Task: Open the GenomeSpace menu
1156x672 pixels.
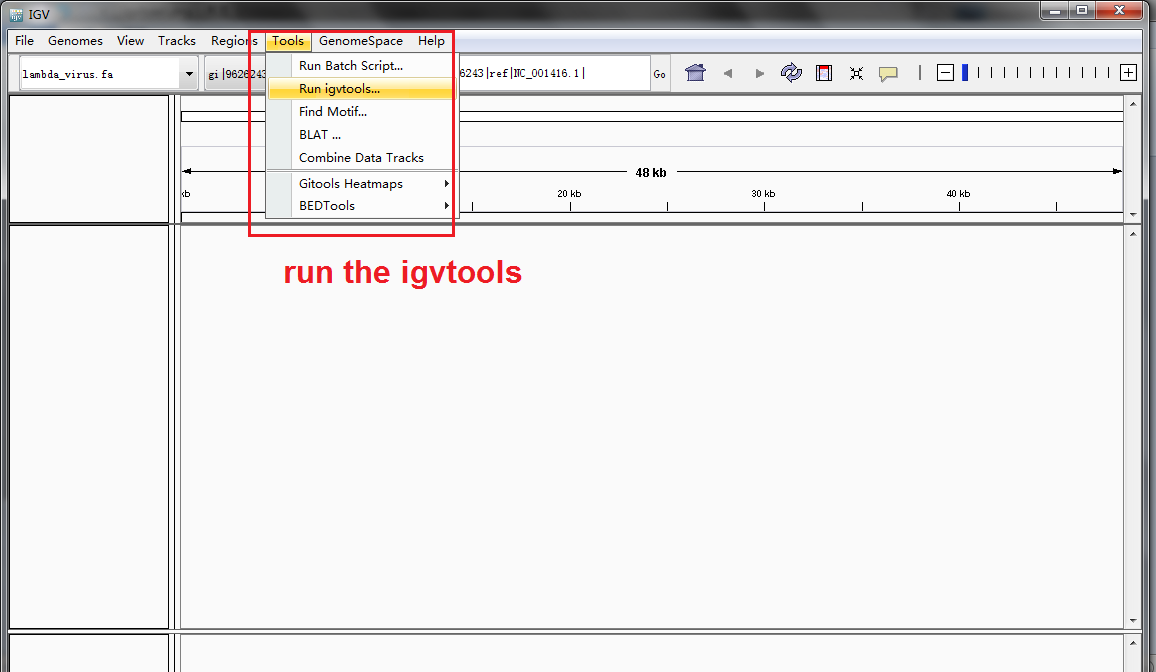Action: (361, 41)
